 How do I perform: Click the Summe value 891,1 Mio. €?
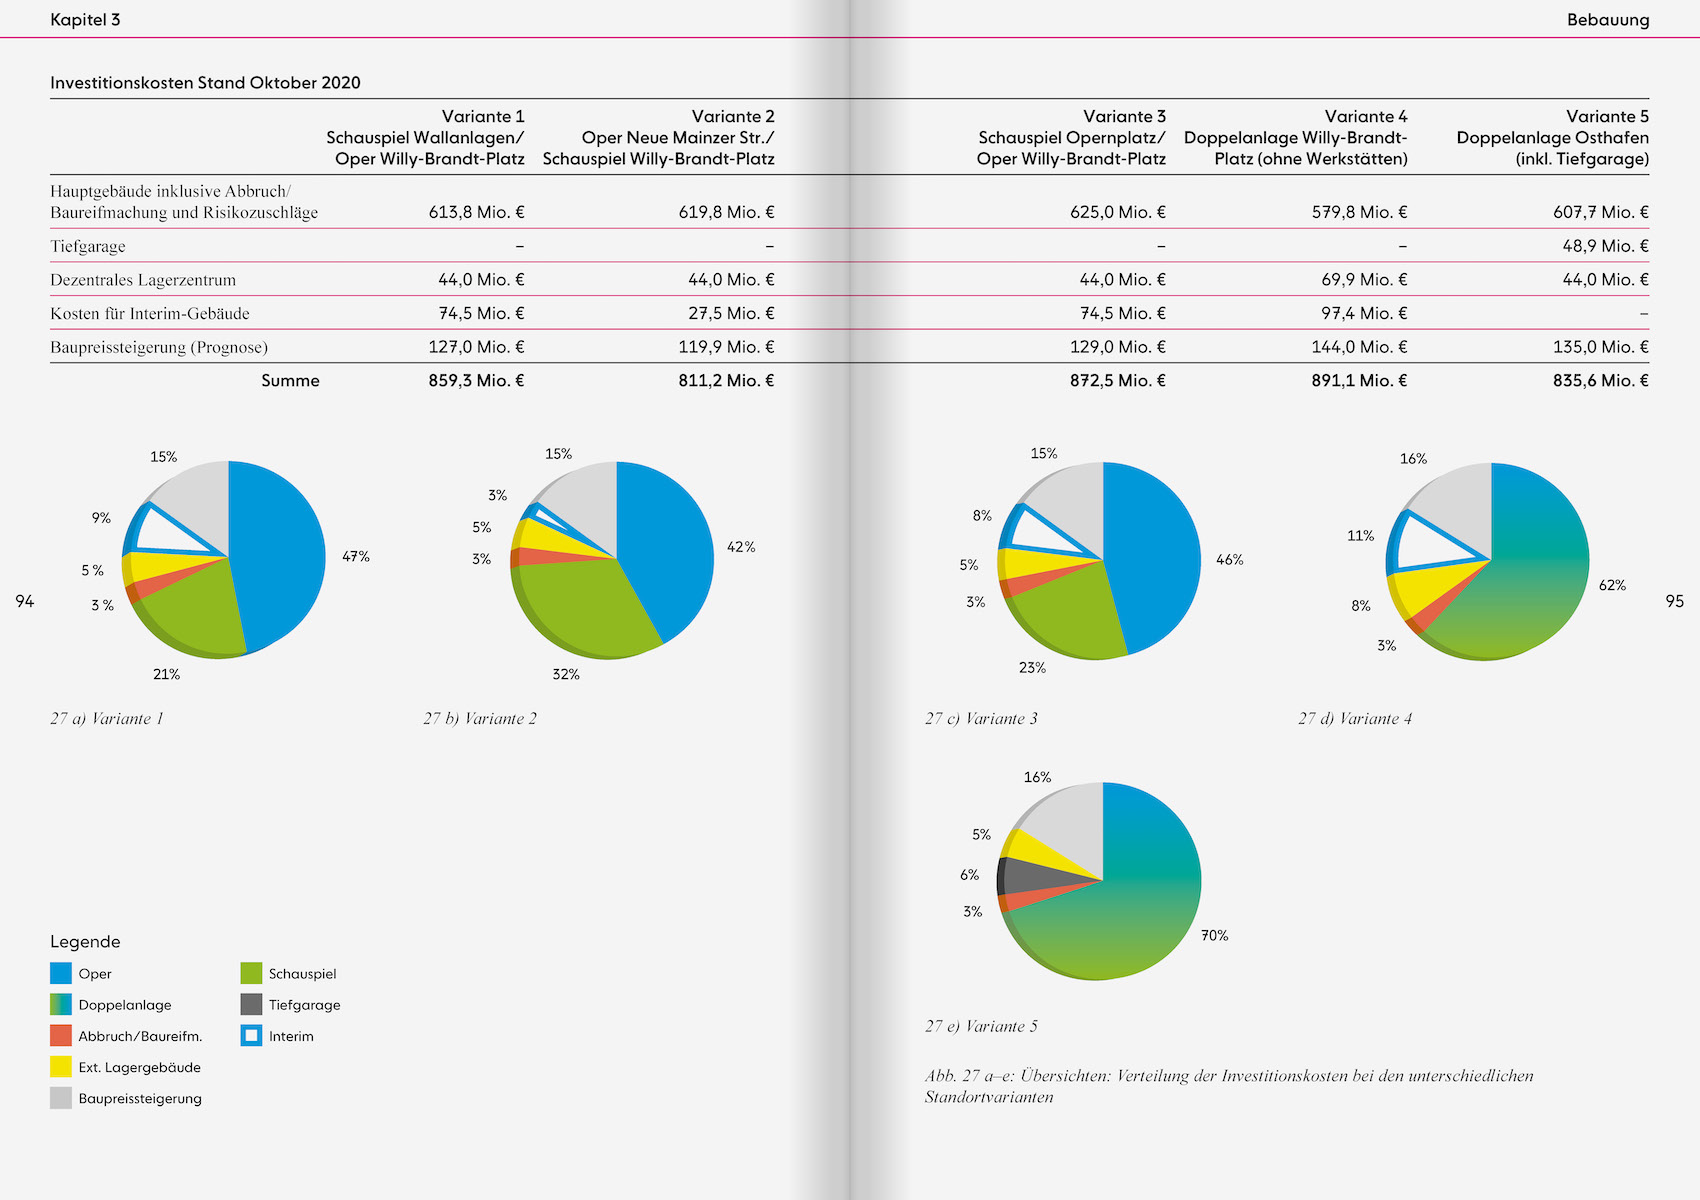[x=1359, y=380]
